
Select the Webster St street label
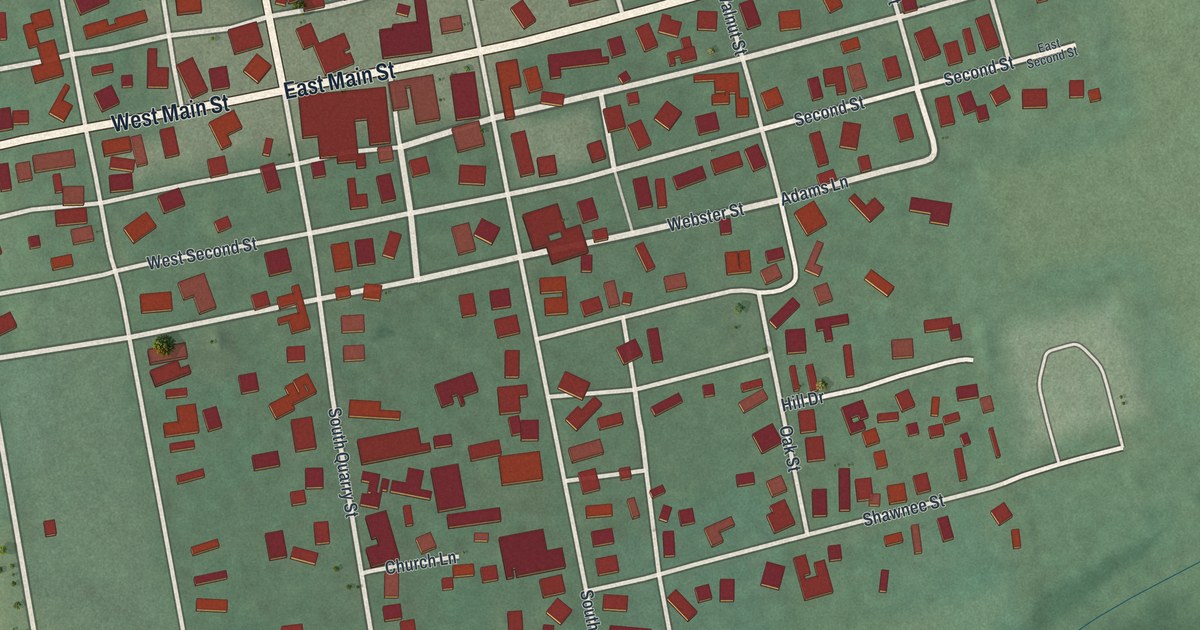[706, 216]
